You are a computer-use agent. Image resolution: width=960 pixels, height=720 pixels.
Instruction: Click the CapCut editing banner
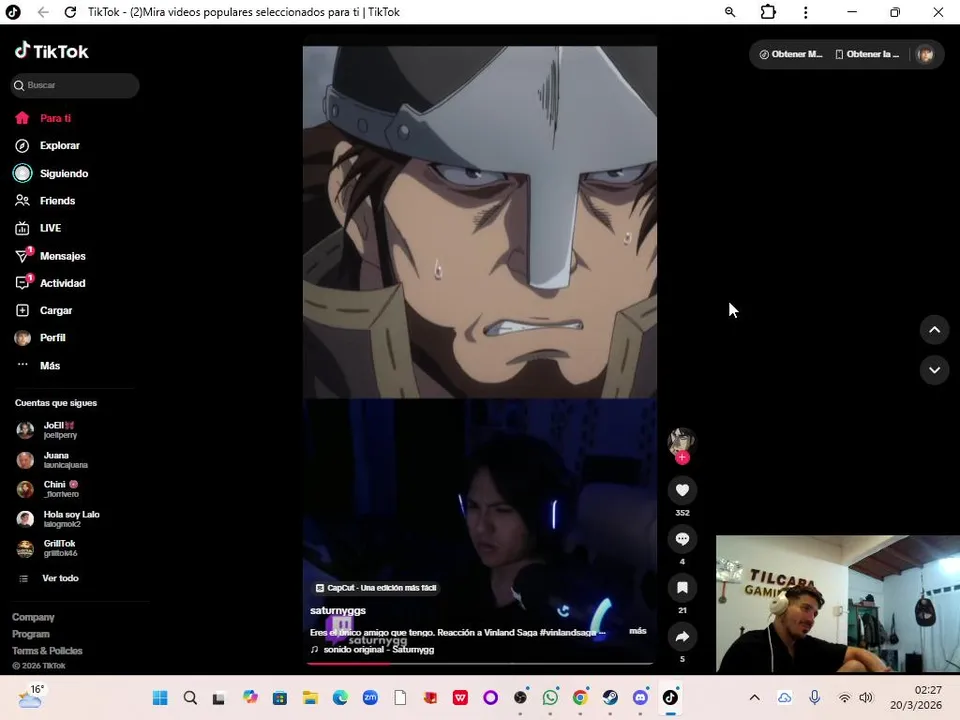[375, 588]
